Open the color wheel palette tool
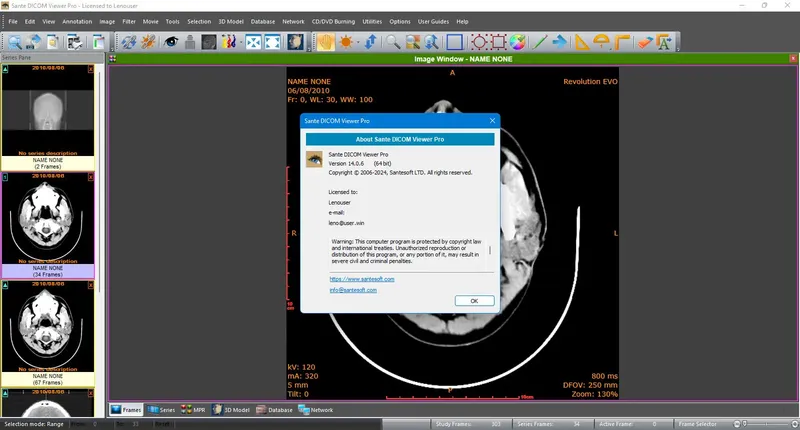This screenshot has height=430, width=800. 518,42
